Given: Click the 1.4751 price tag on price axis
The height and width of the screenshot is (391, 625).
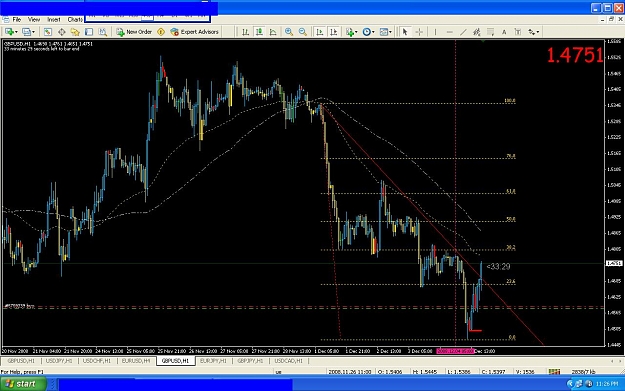Looking at the screenshot, I should (614, 263).
